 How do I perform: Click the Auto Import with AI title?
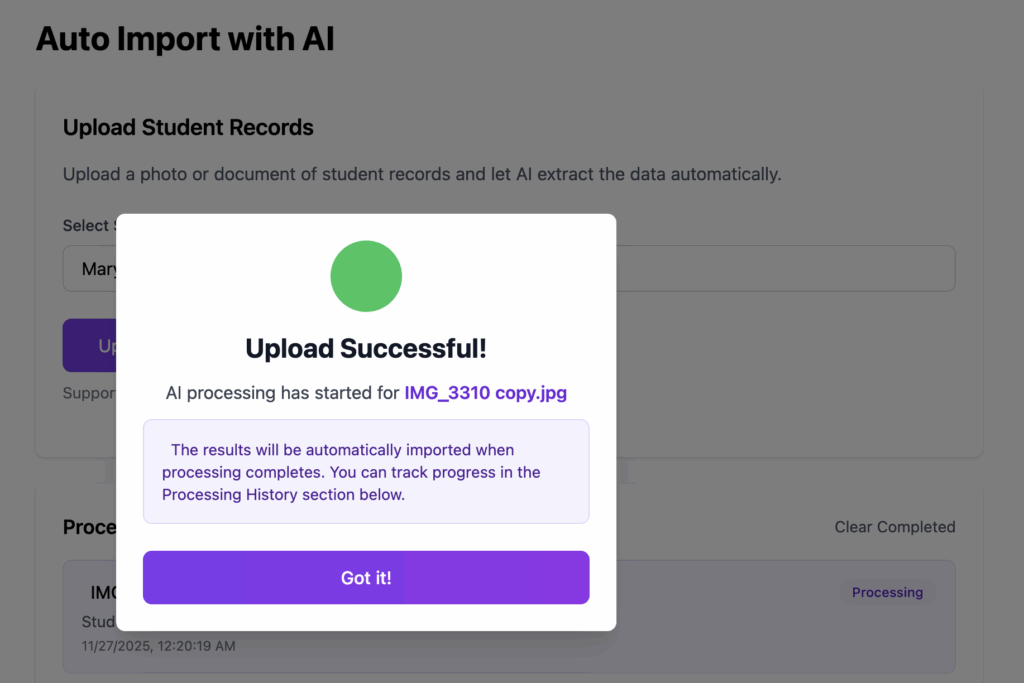click(185, 39)
